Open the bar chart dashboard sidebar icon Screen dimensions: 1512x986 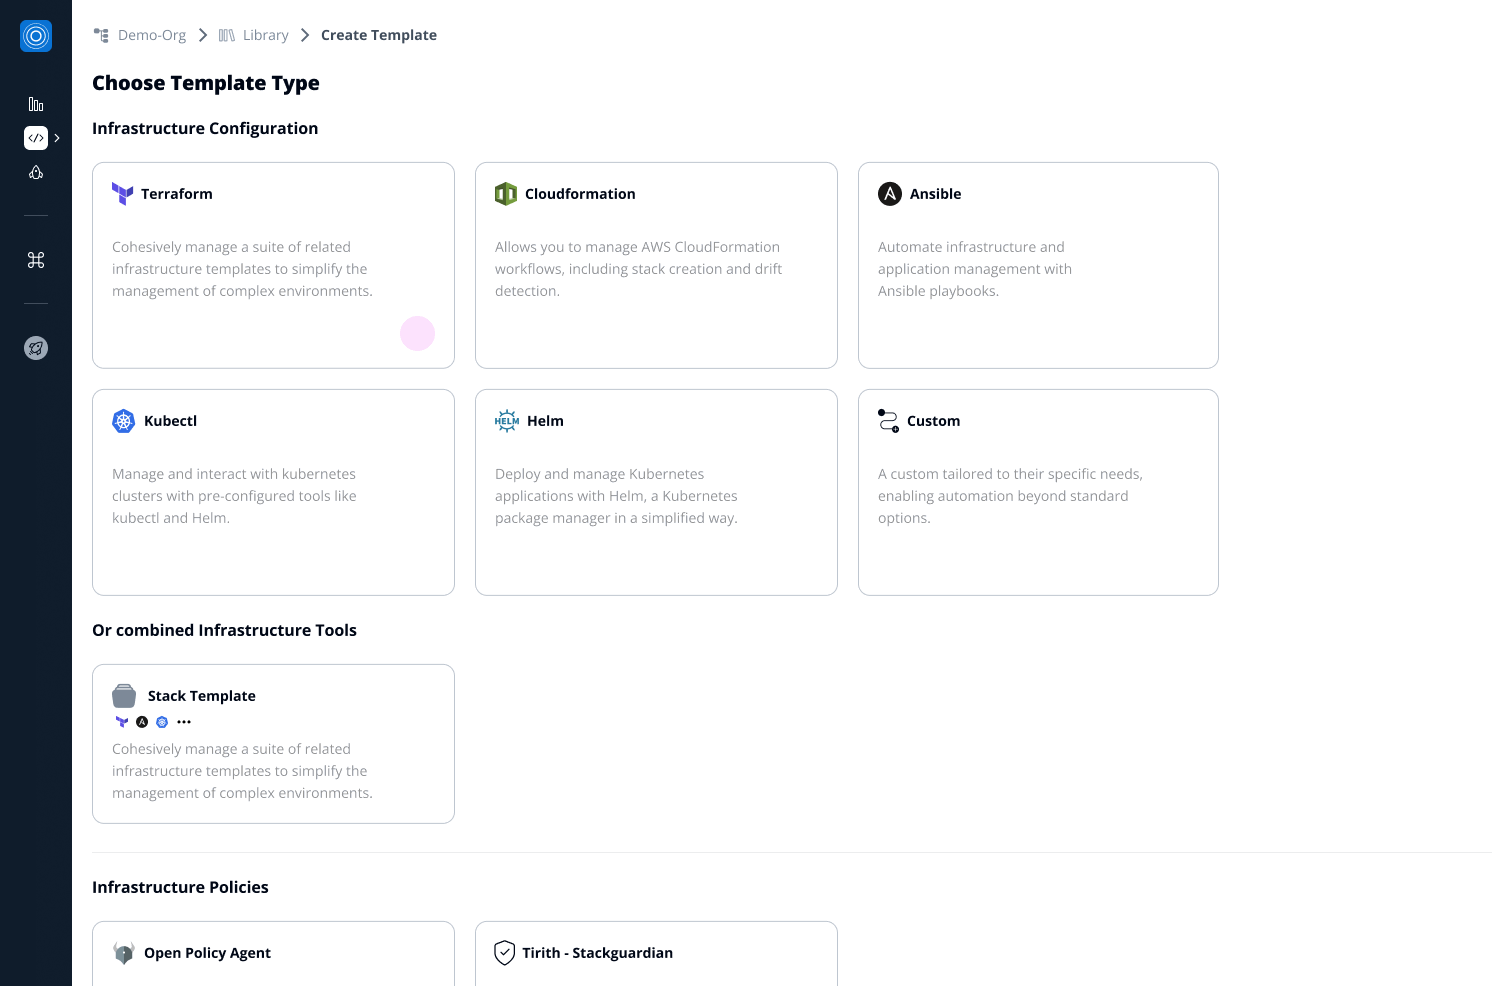pyautogui.click(x=36, y=104)
